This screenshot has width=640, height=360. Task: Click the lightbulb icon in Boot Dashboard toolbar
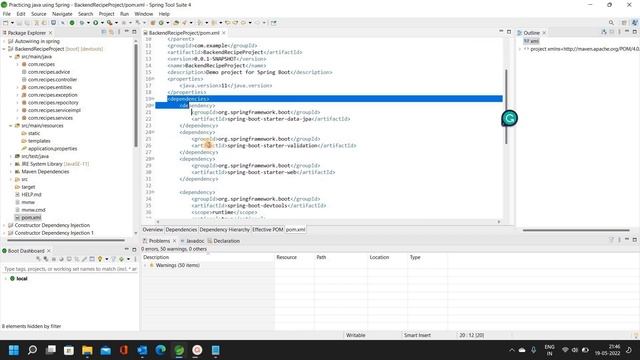100,259
